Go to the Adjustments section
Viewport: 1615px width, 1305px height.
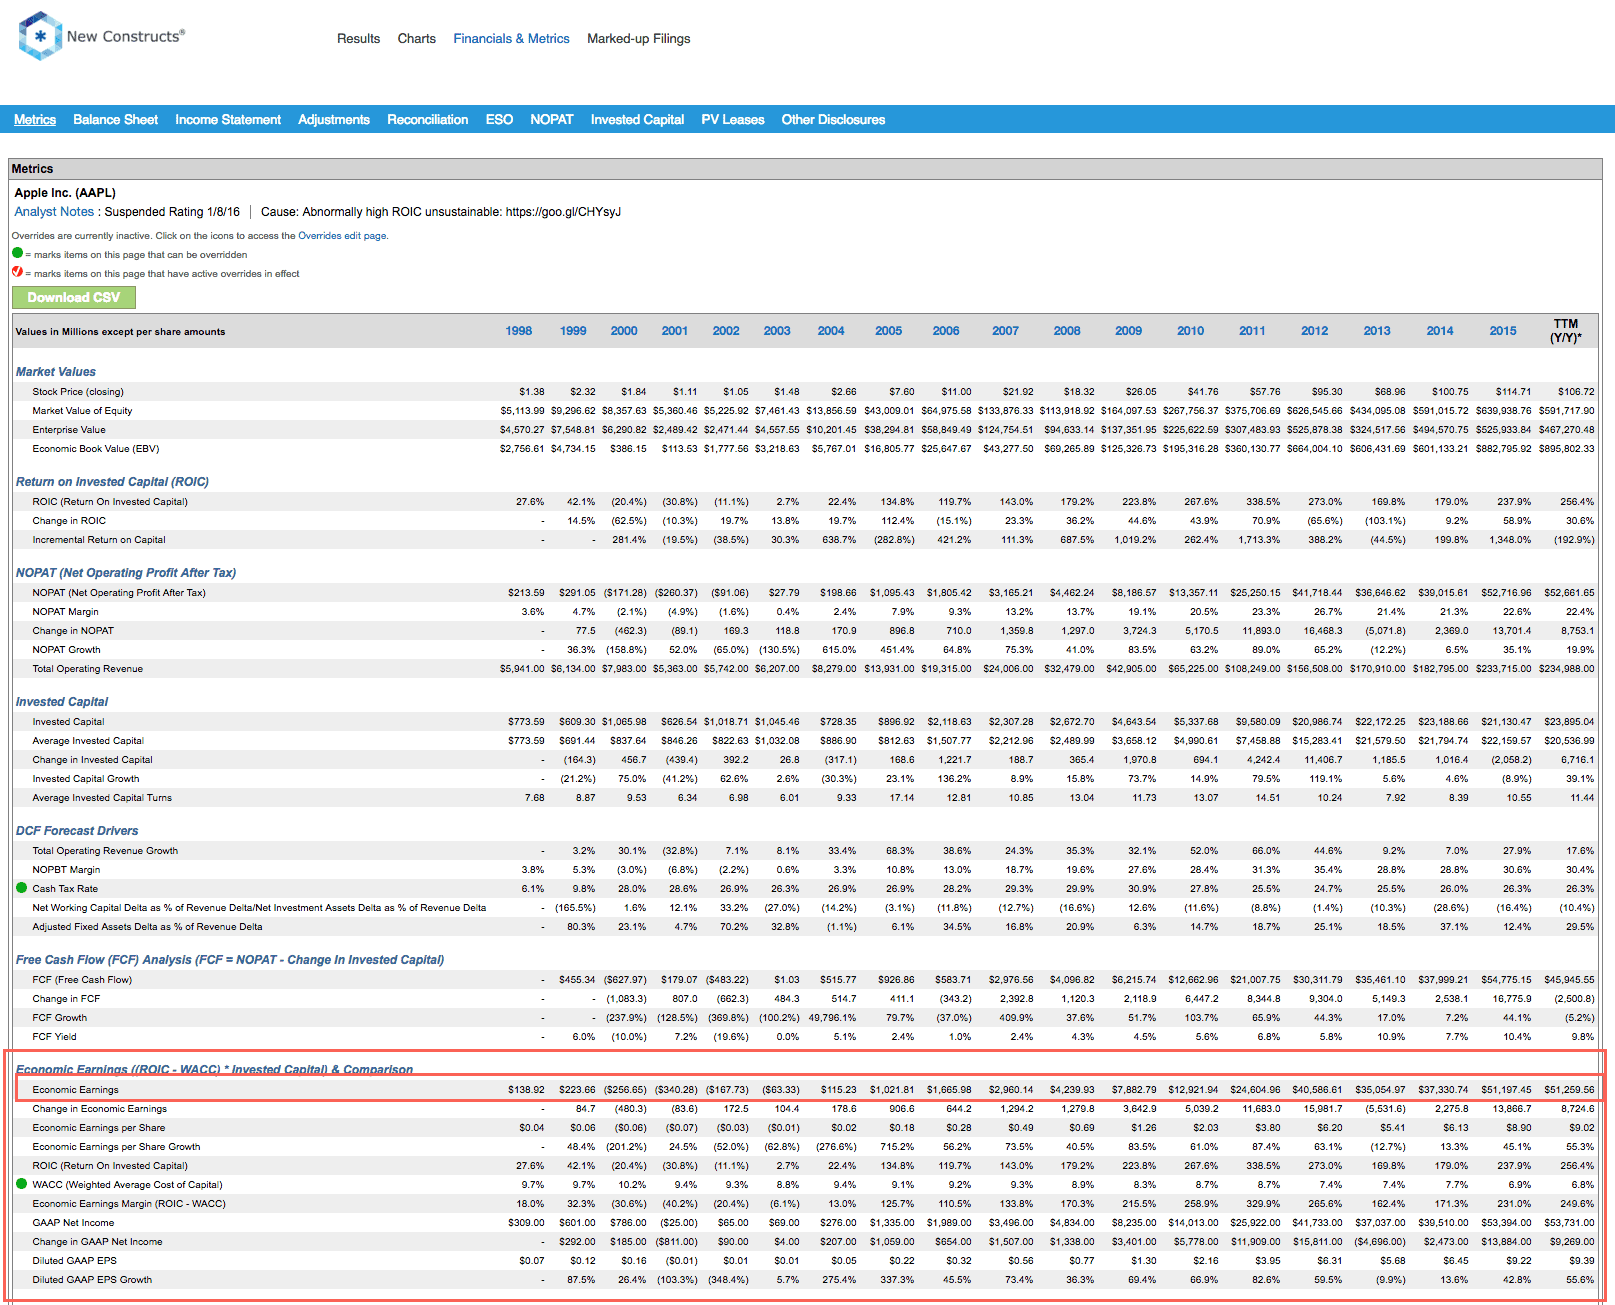point(334,120)
